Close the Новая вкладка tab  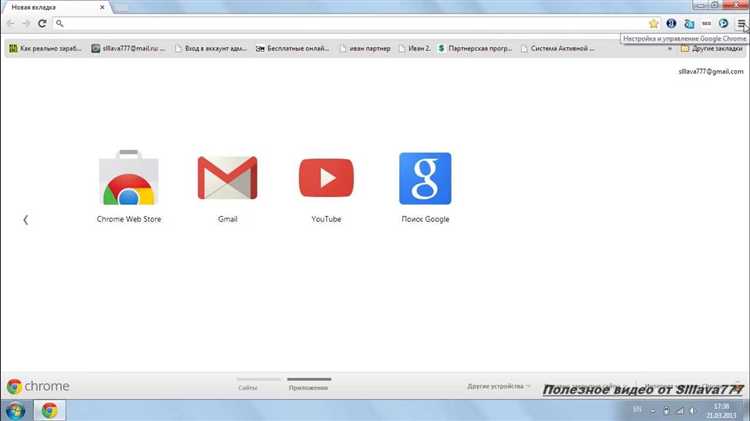point(102,7)
